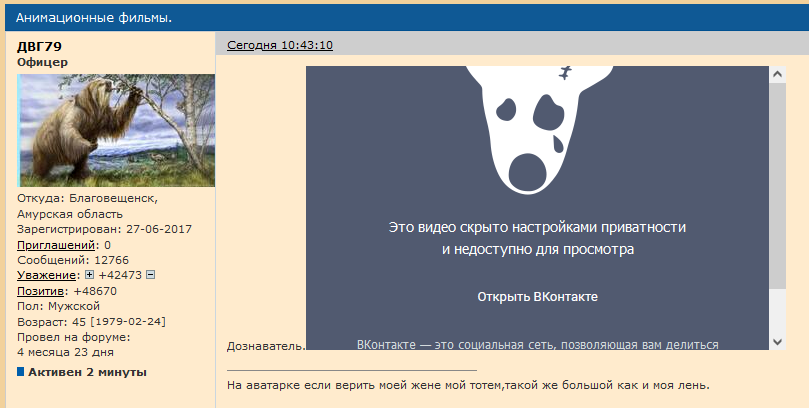Screen dimensions: 809x408
Task: Click the status Активен 2 минуты
Action: (x=87, y=372)
